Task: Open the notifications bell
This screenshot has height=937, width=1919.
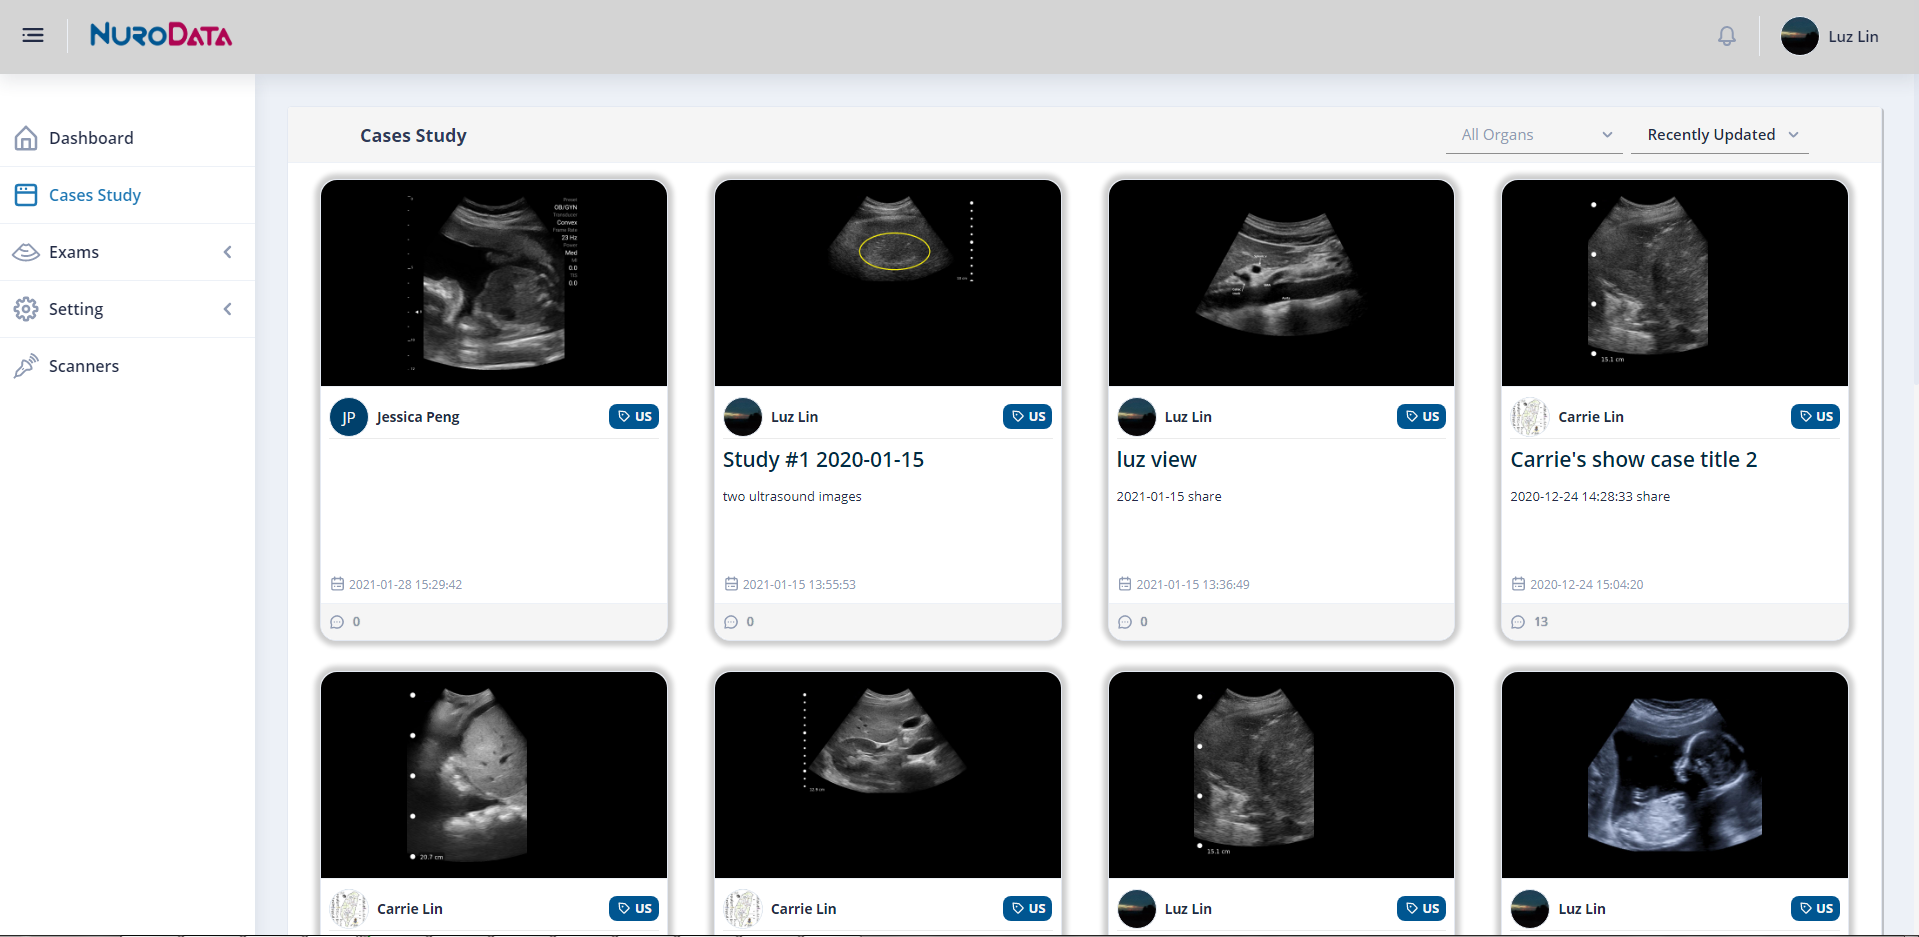Action: pyautogui.click(x=1727, y=36)
